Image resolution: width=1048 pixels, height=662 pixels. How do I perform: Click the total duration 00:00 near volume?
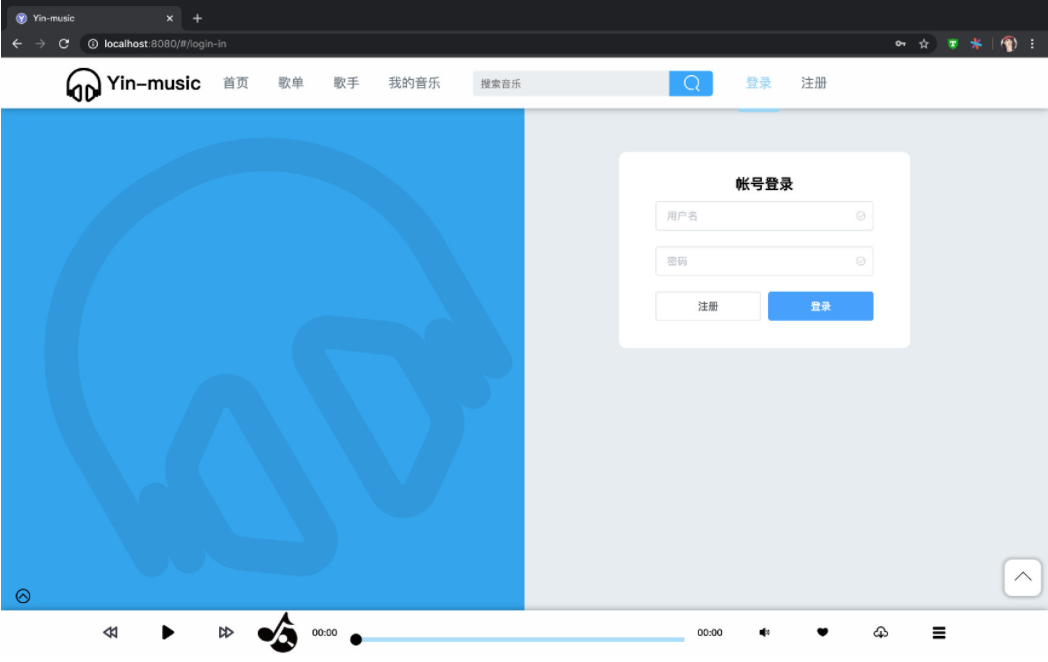pos(710,633)
